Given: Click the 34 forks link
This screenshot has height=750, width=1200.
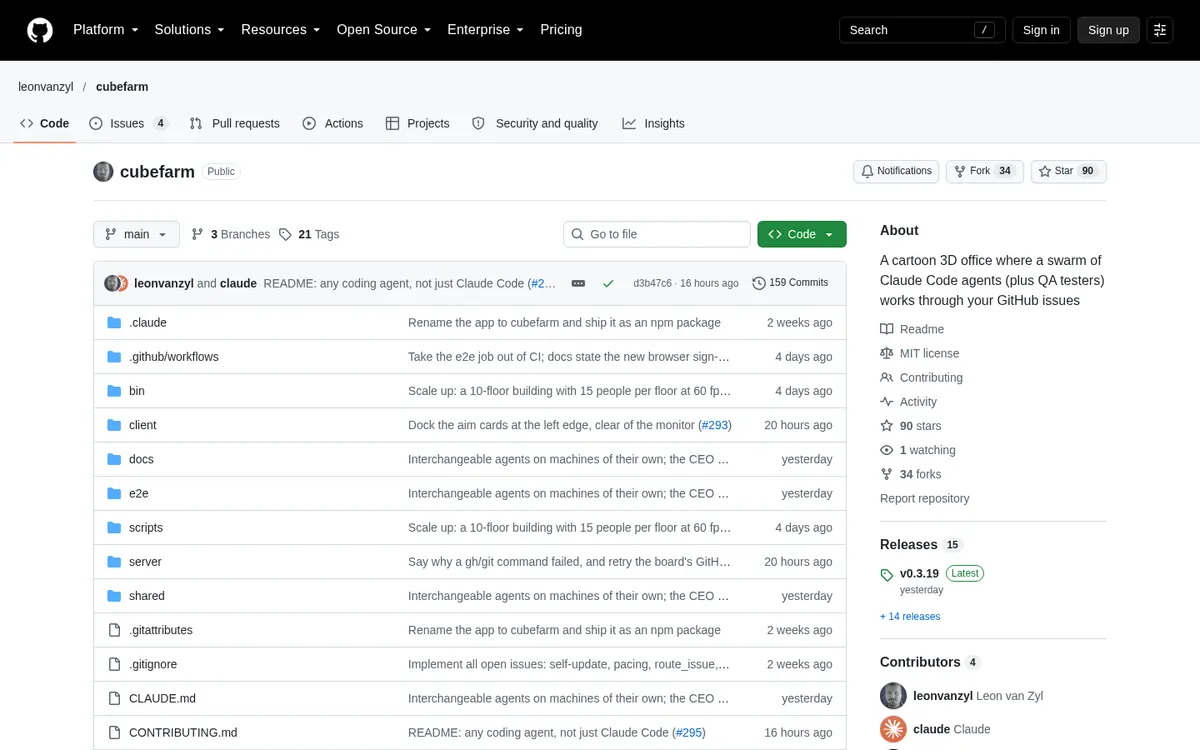Looking at the screenshot, I should (910, 474).
